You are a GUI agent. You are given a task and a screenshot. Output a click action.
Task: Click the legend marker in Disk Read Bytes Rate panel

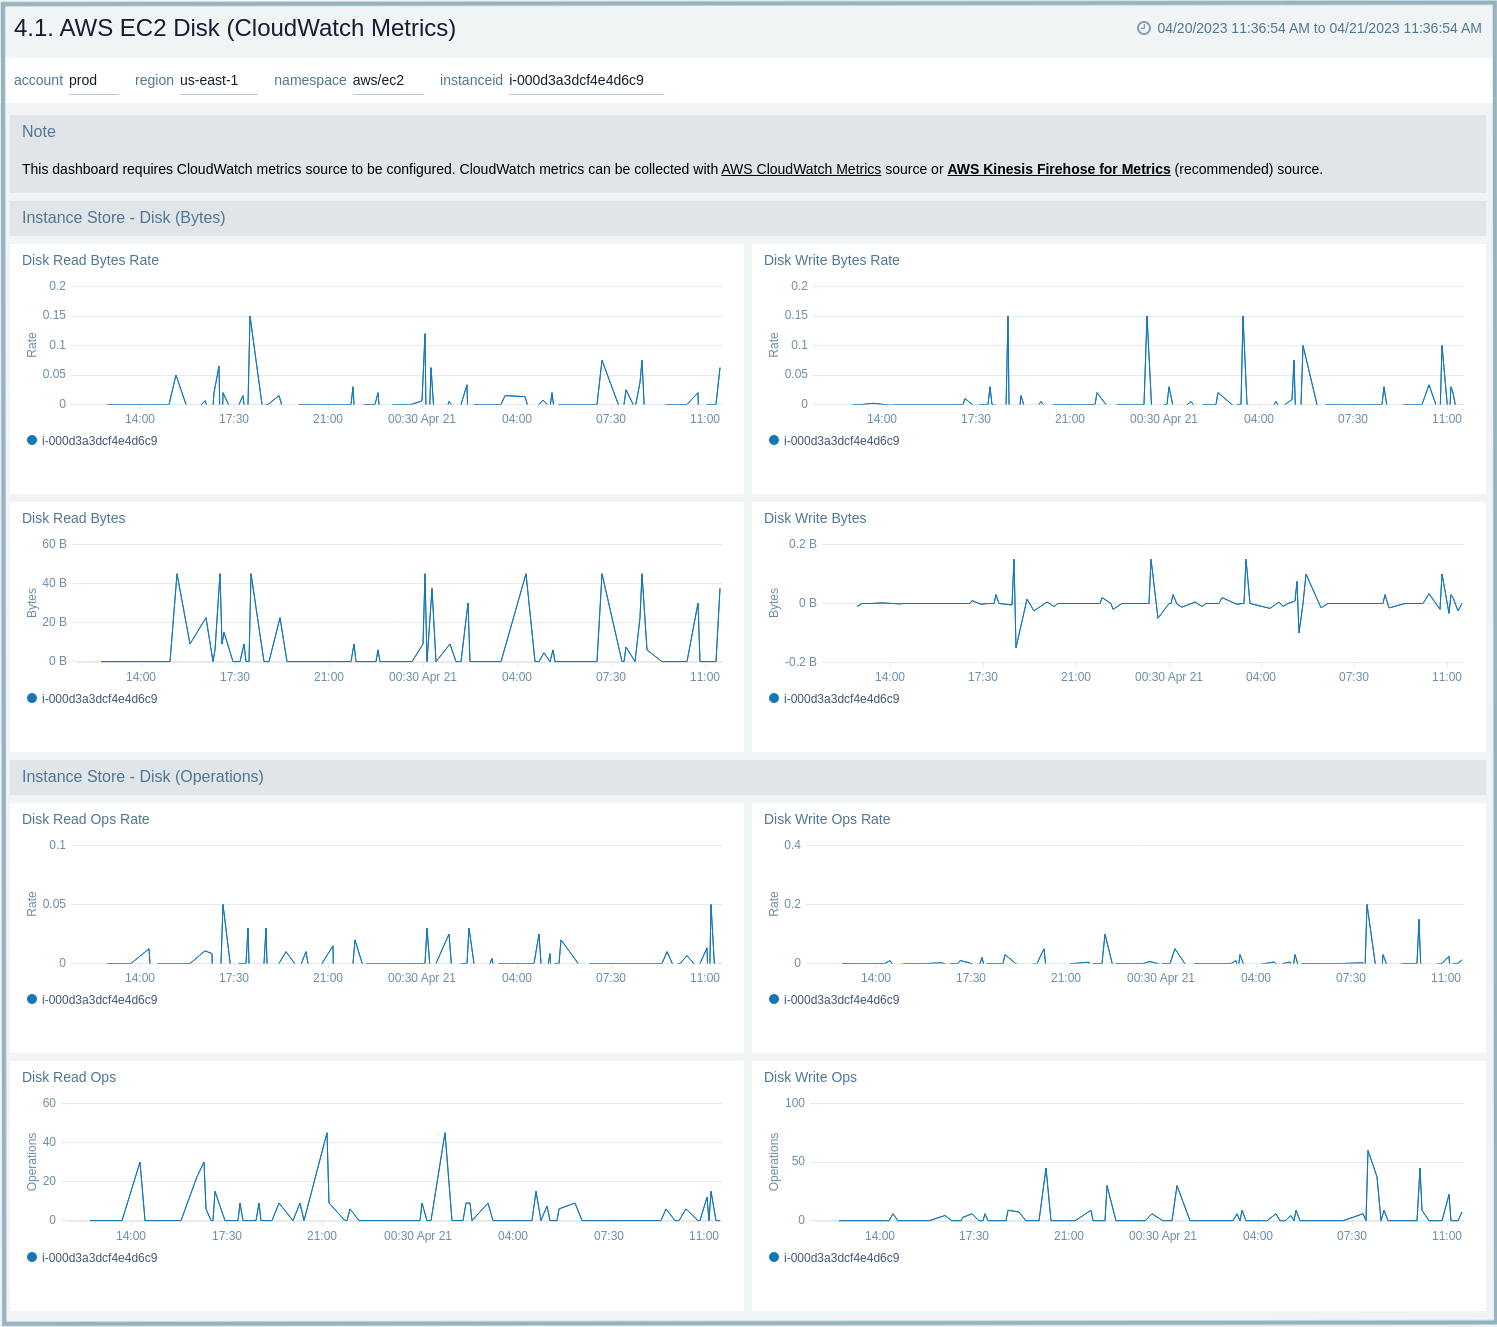tap(31, 439)
